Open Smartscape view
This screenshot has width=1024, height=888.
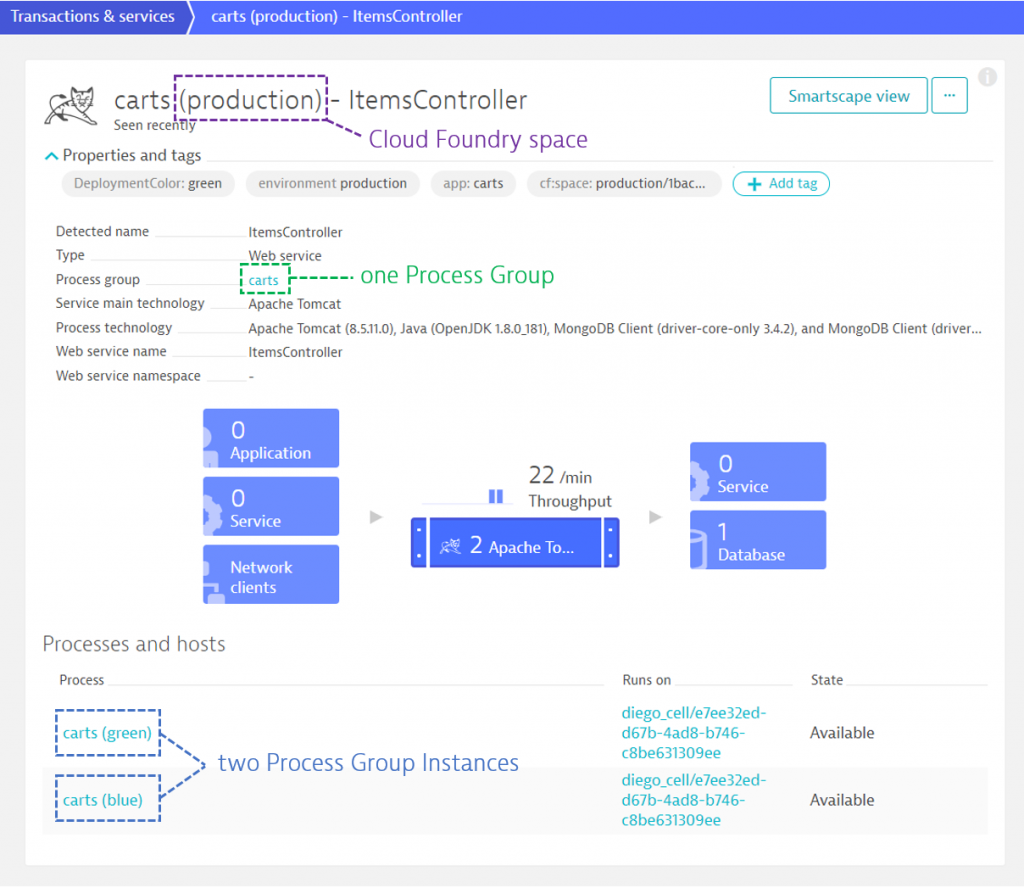click(848, 96)
